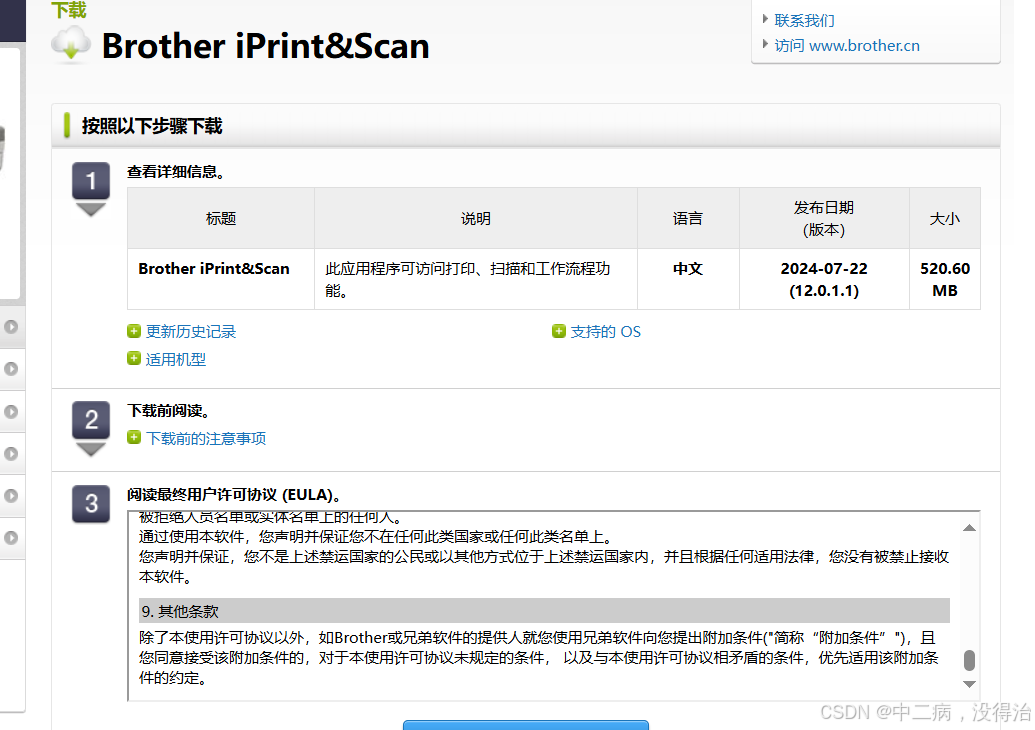The height and width of the screenshot is (730, 1035).
Task: Visit www.brother.cn link
Action: click(x=847, y=46)
